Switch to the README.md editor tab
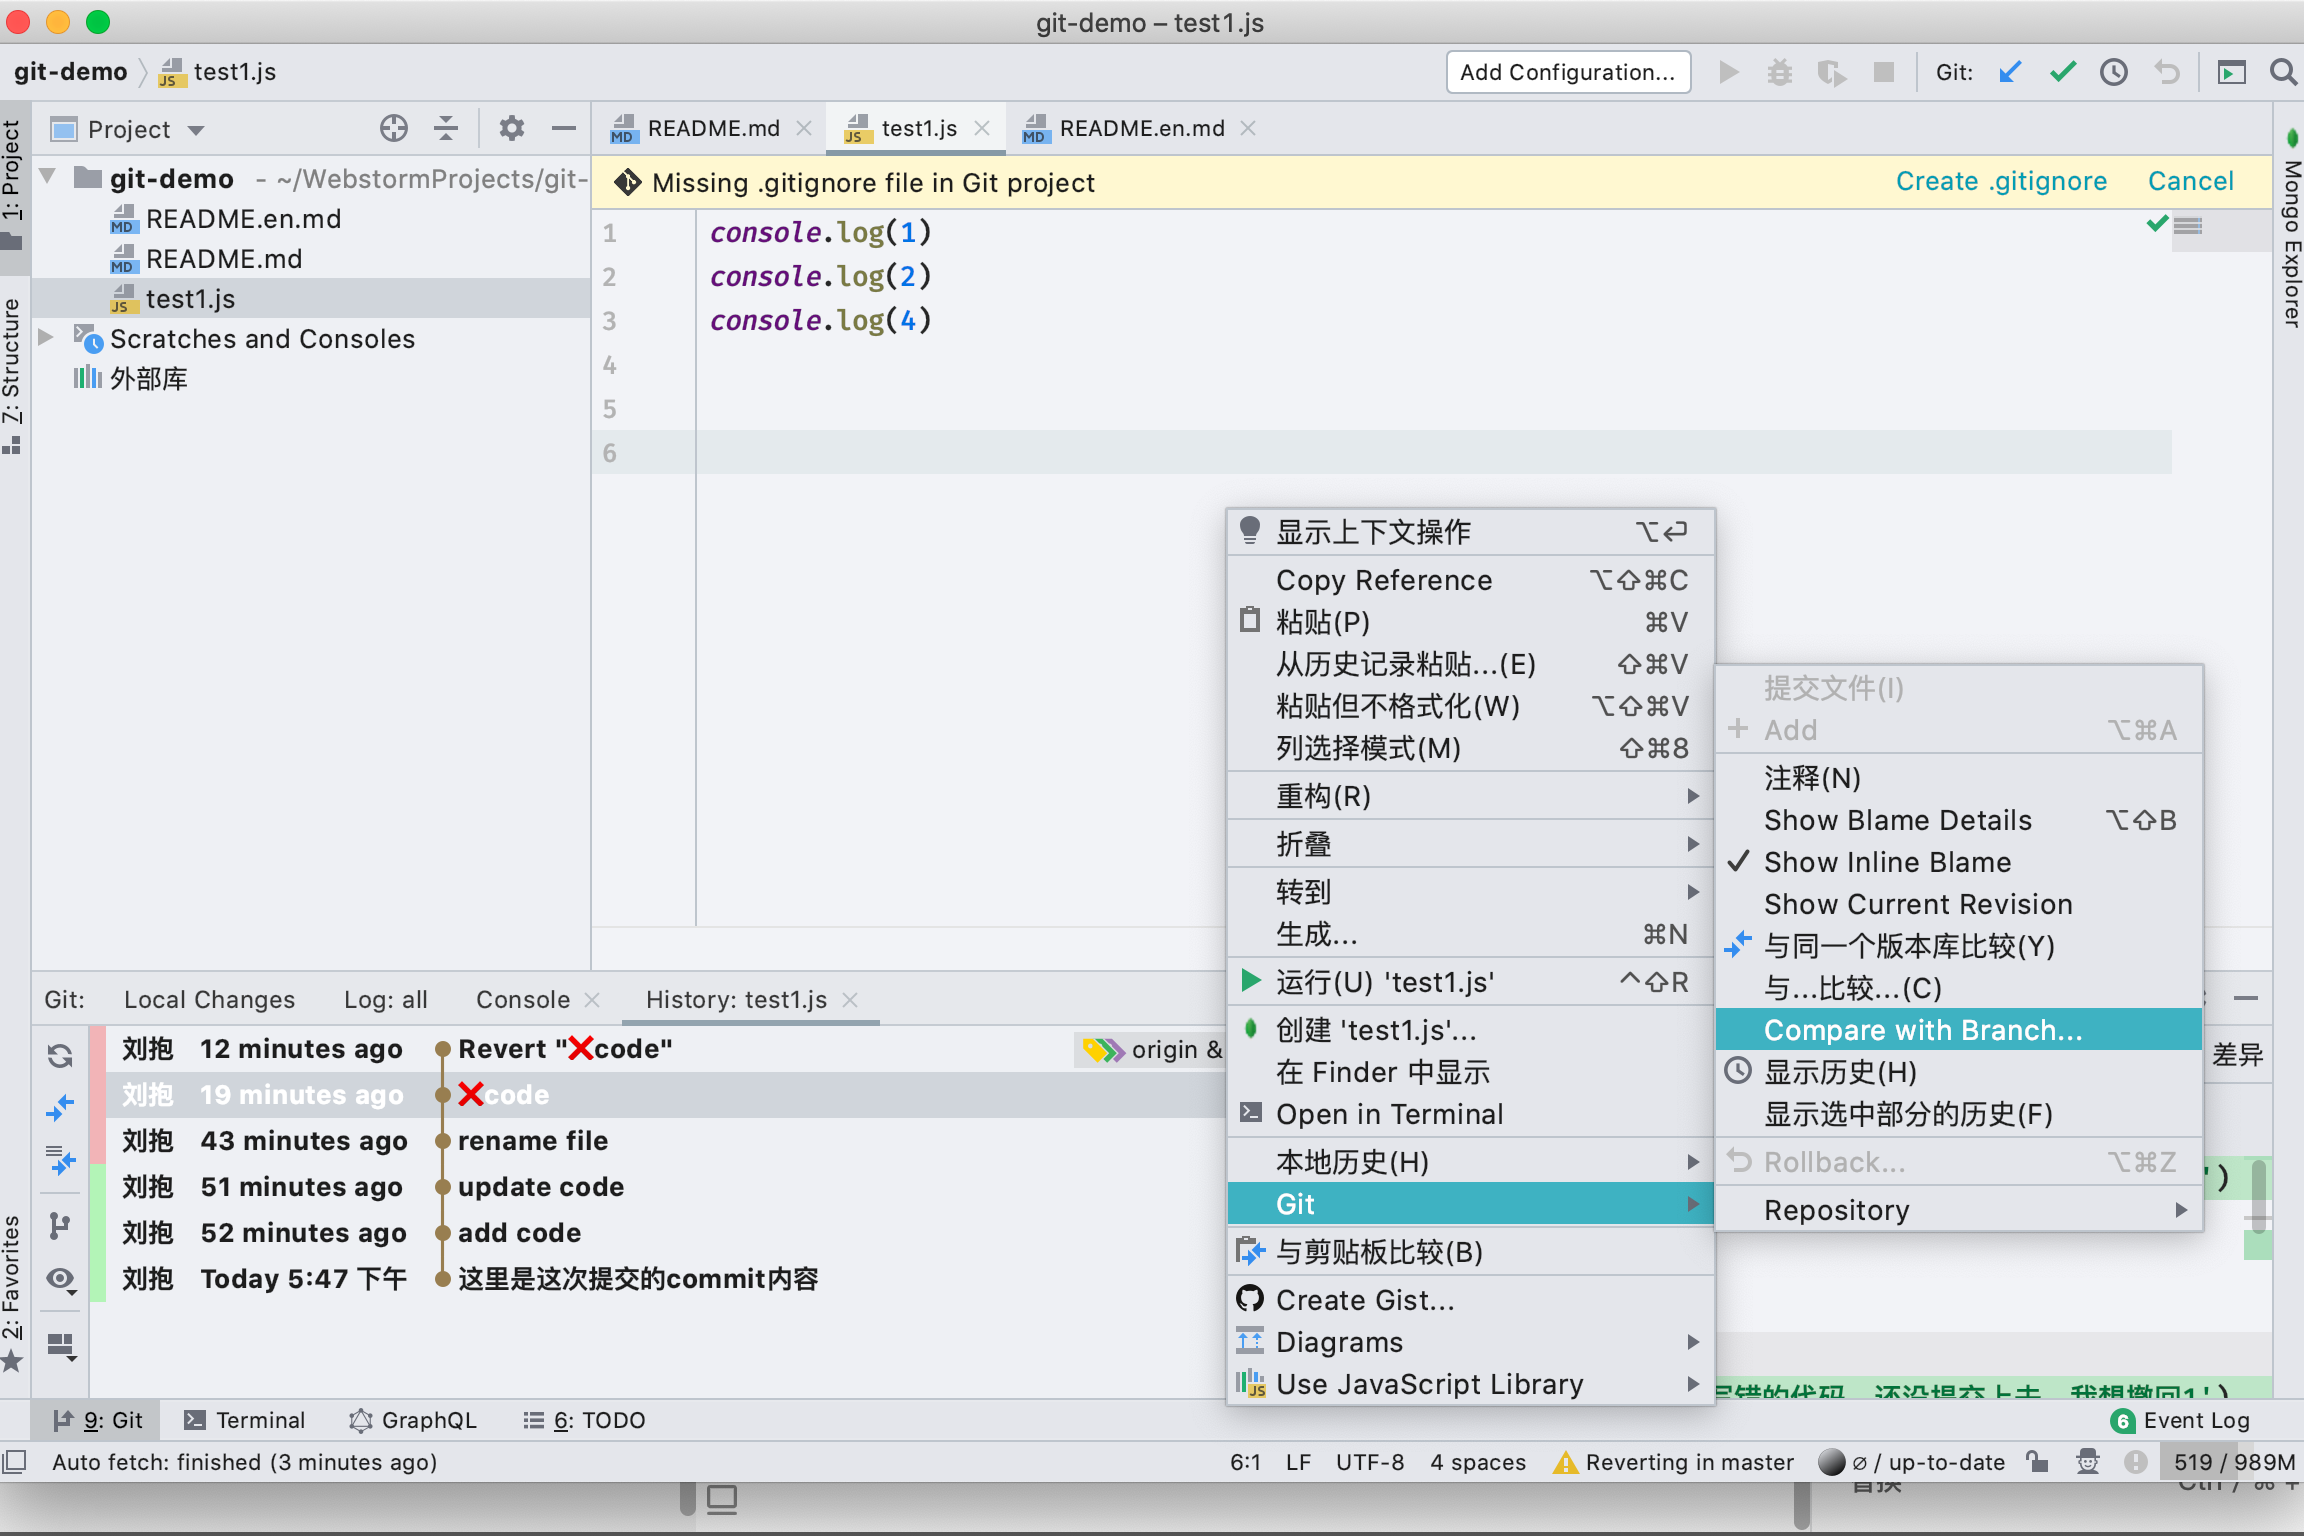Image resolution: width=2304 pixels, height=1536 pixels. tap(712, 129)
